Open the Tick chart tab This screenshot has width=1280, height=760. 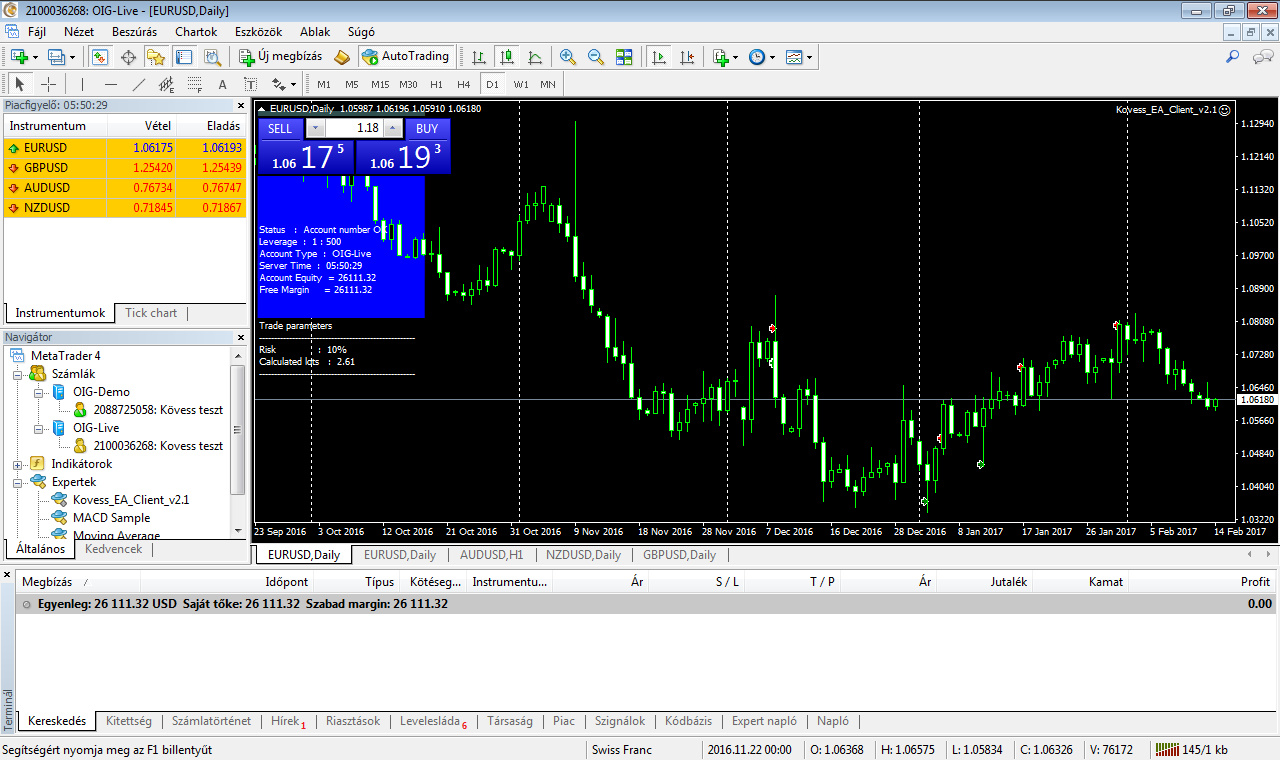coord(151,313)
